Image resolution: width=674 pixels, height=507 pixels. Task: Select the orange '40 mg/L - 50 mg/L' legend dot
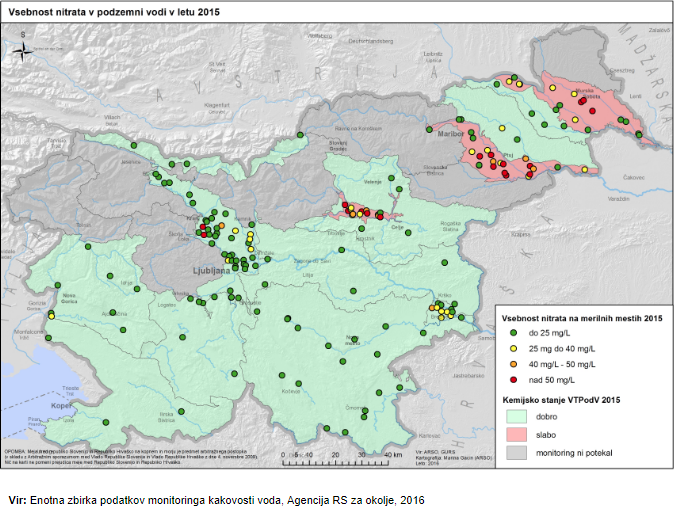coord(511,364)
